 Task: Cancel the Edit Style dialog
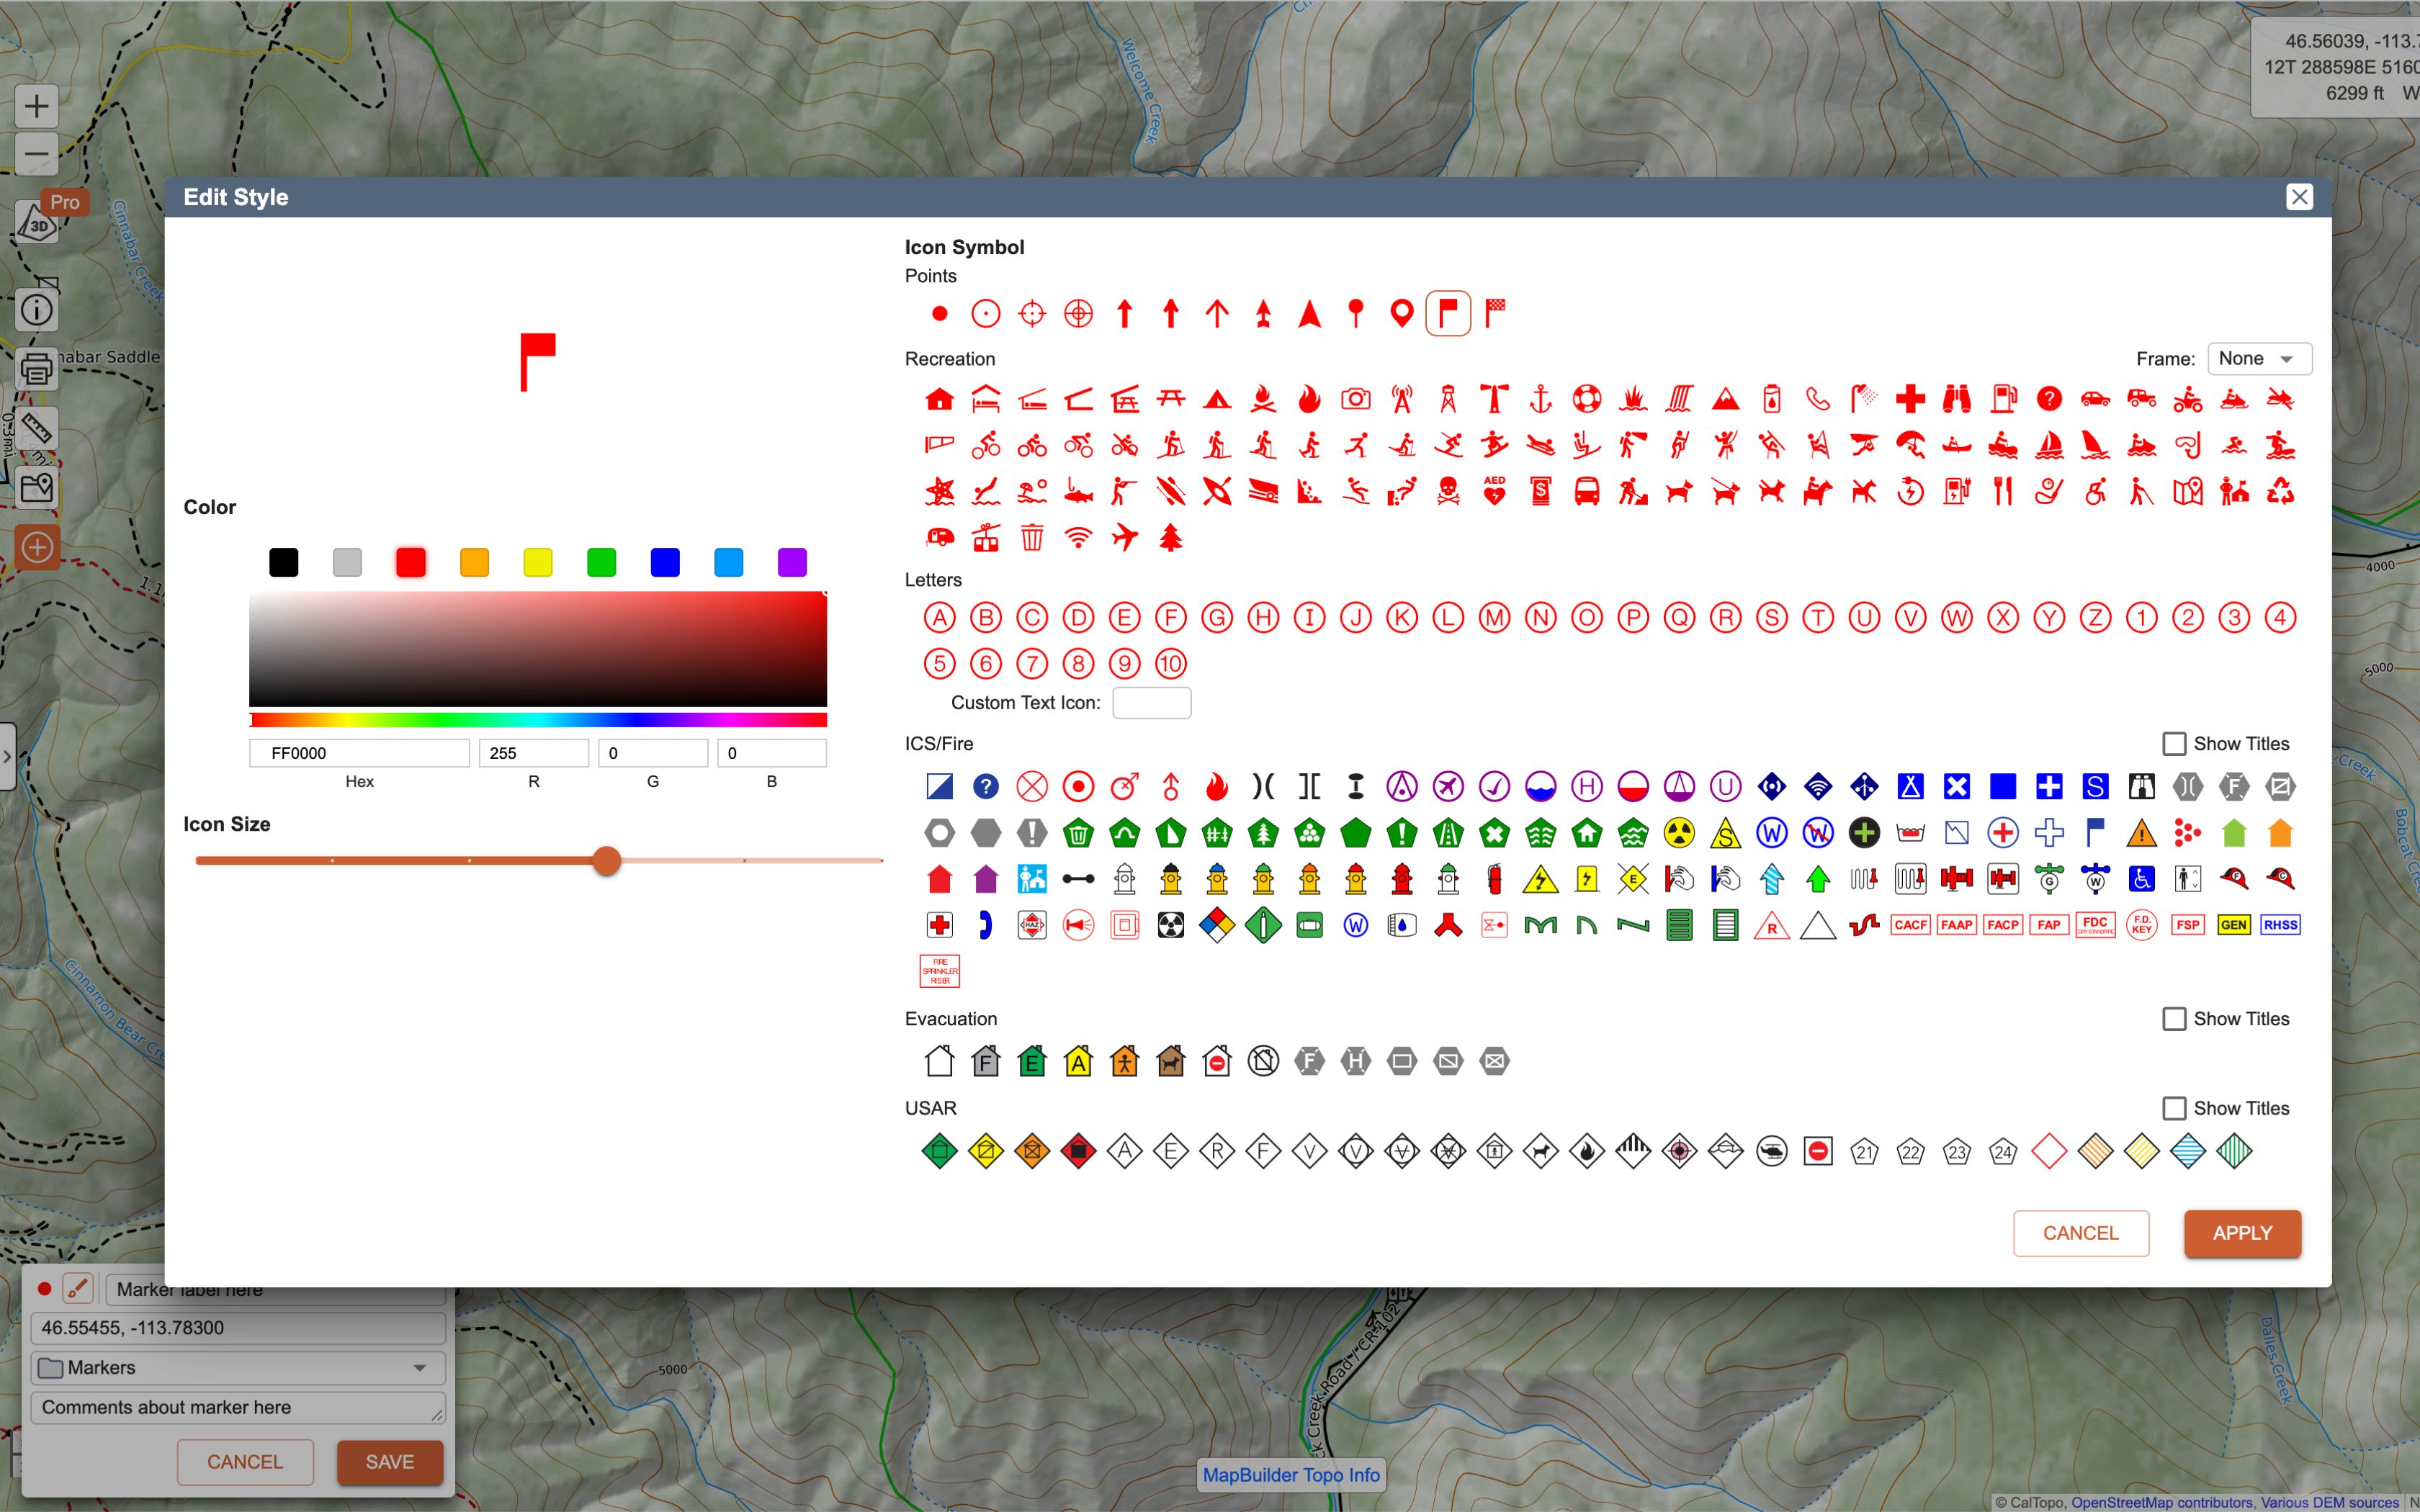click(x=2080, y=1233)
